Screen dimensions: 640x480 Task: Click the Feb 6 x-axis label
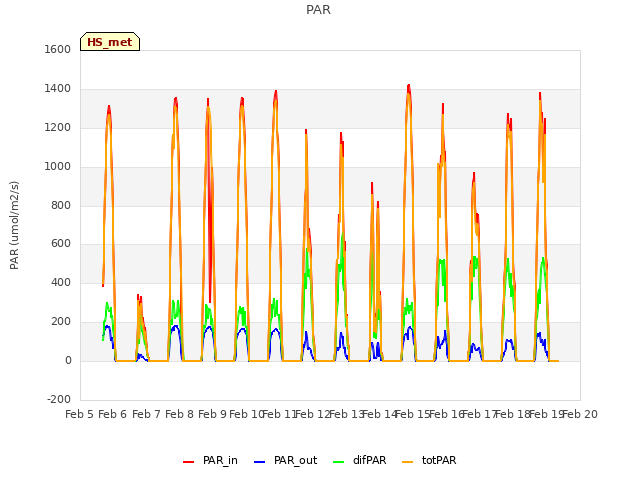click(x=113, y=414)
